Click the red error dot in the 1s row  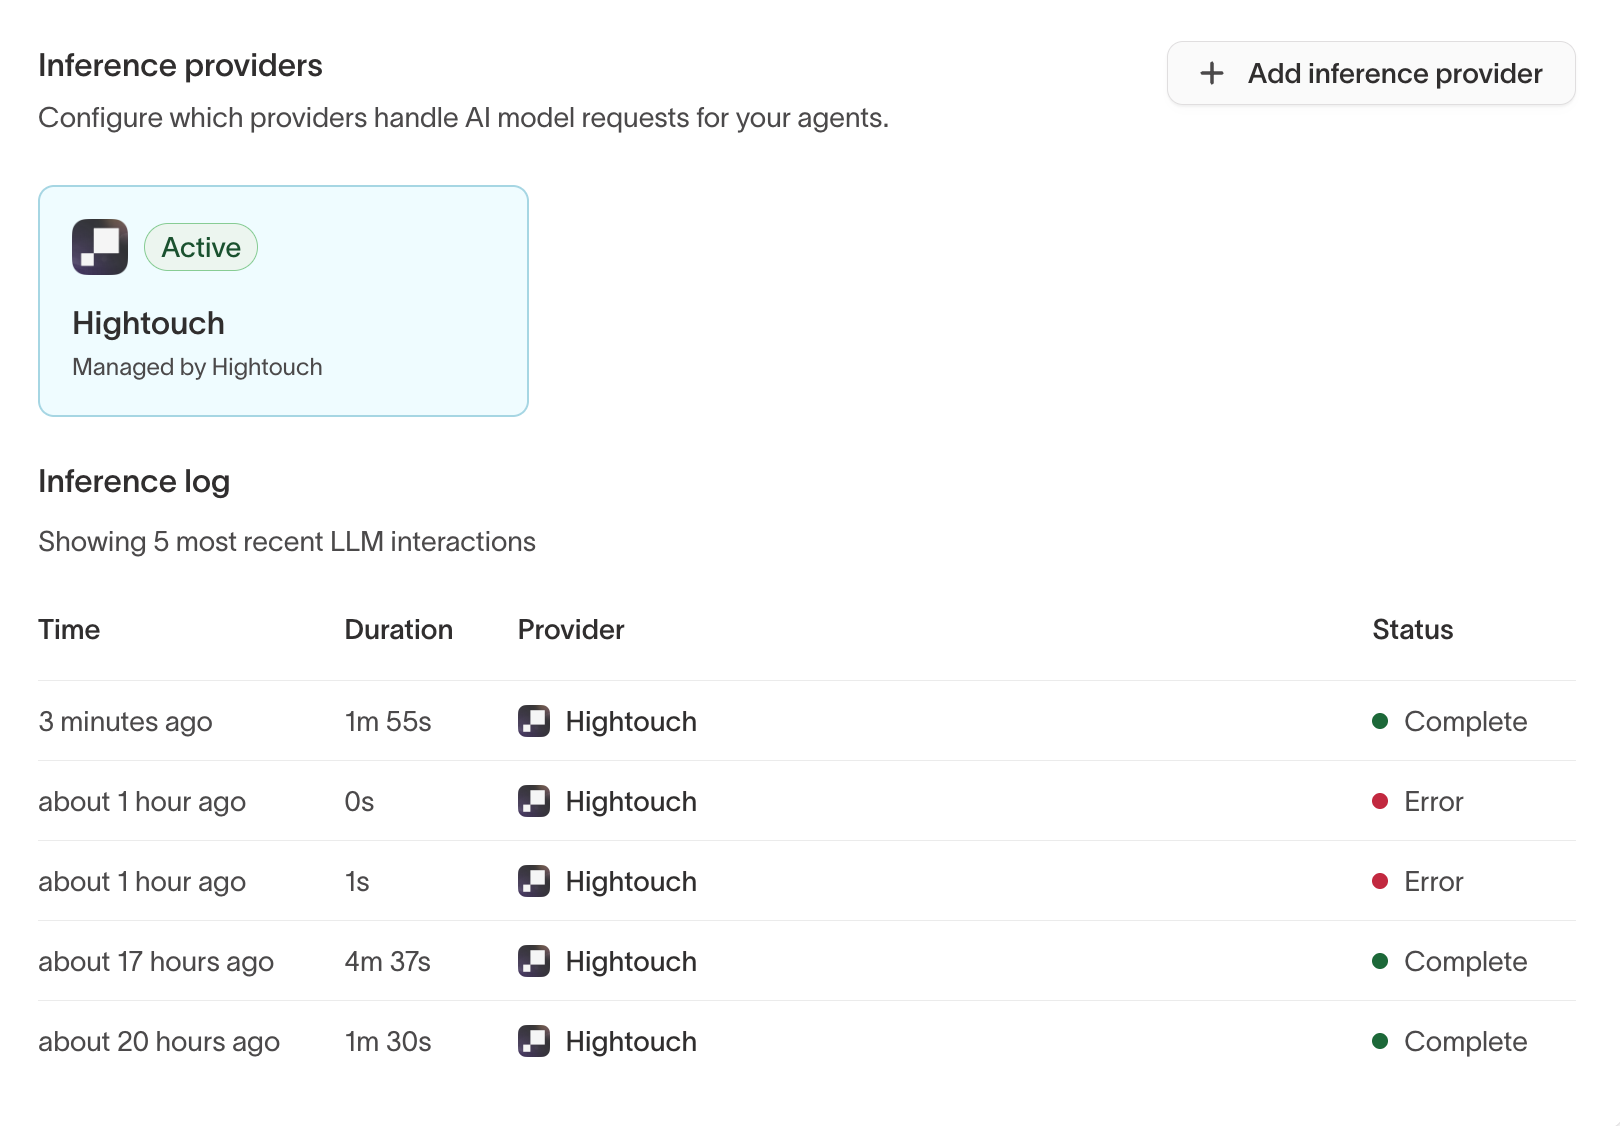coord(1380,881)
